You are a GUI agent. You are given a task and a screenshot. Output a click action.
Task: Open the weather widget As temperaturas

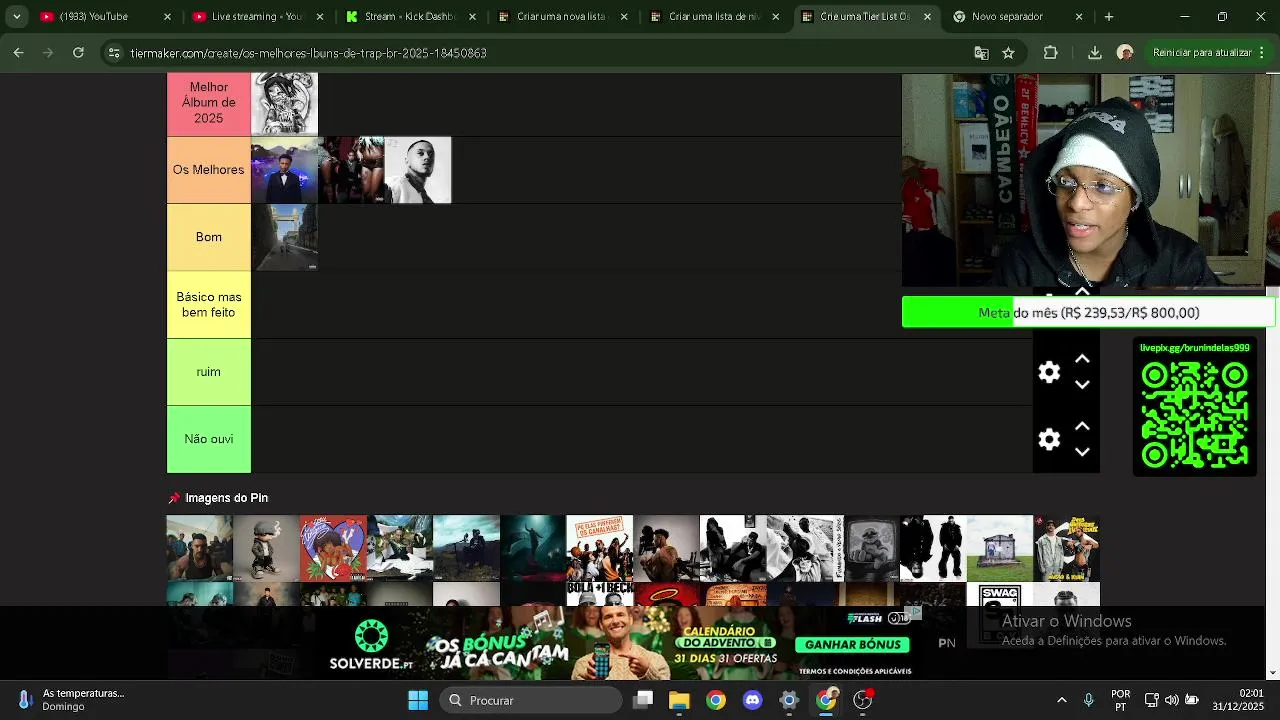click(x=70, y=700)
